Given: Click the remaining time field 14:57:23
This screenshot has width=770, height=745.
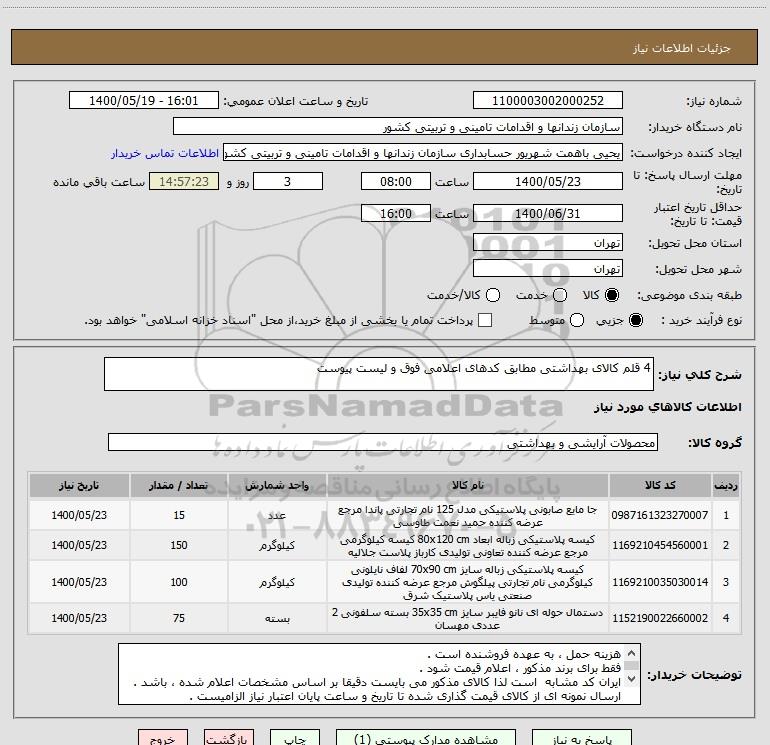Looking at the screenshot, I should pyautogui.click(x=184, y=181).
